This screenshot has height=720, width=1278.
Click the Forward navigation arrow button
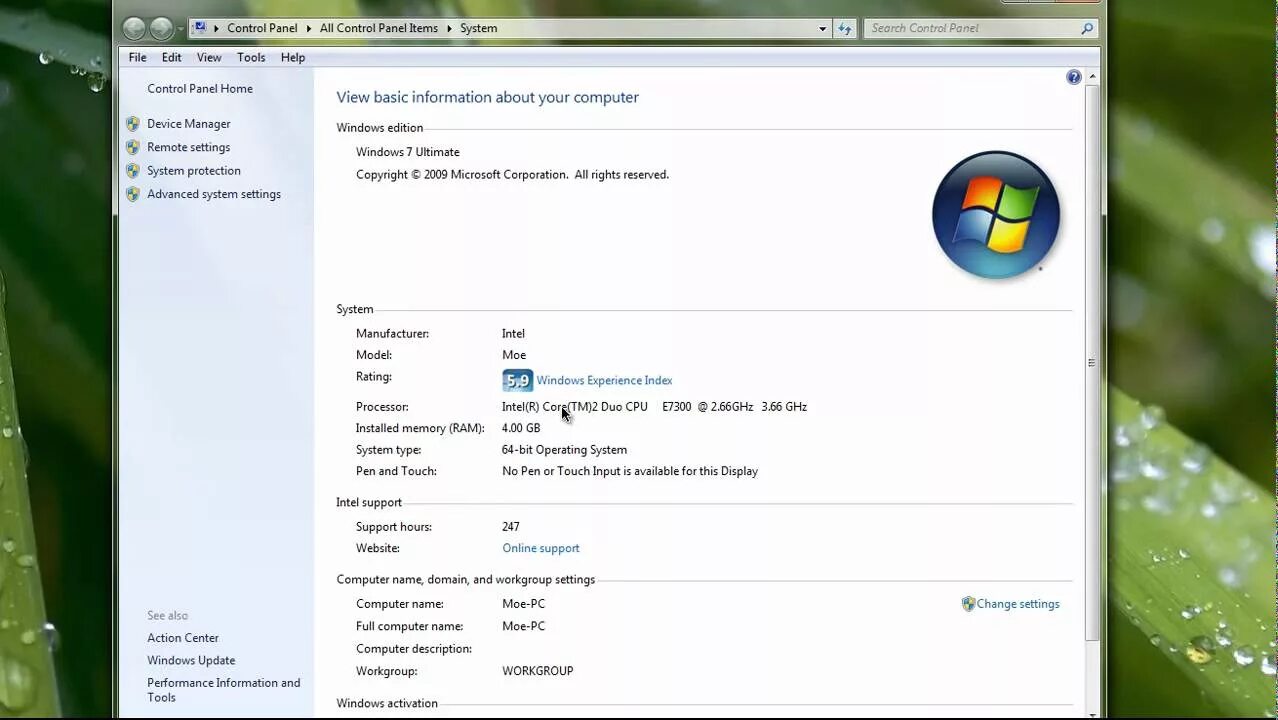point(161,28)
